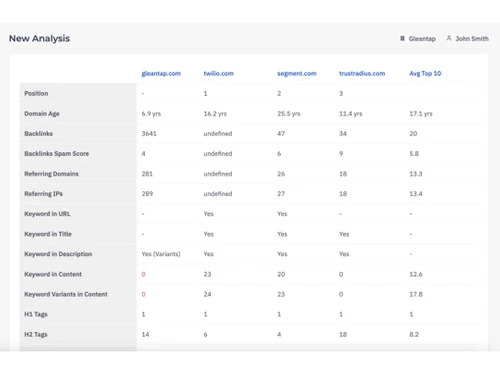Viewport: 500px width, 375px height.
Task: Click the 16.2 yrs domain age value
Action: 215,114
